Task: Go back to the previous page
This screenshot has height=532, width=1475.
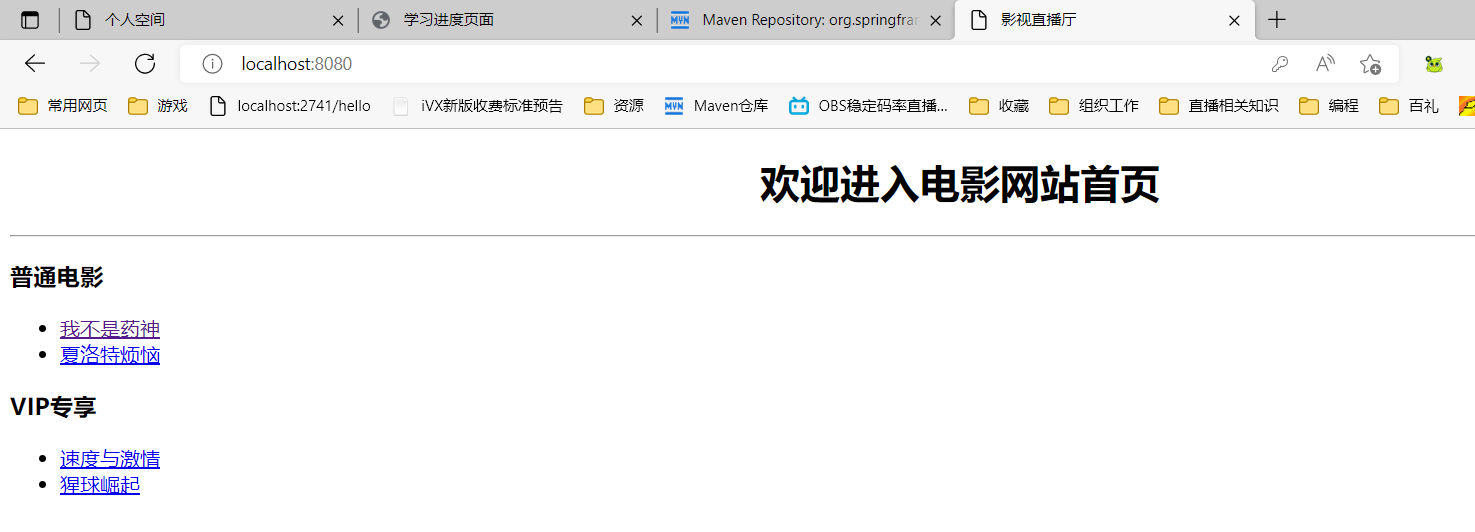Action: [35, 64]
